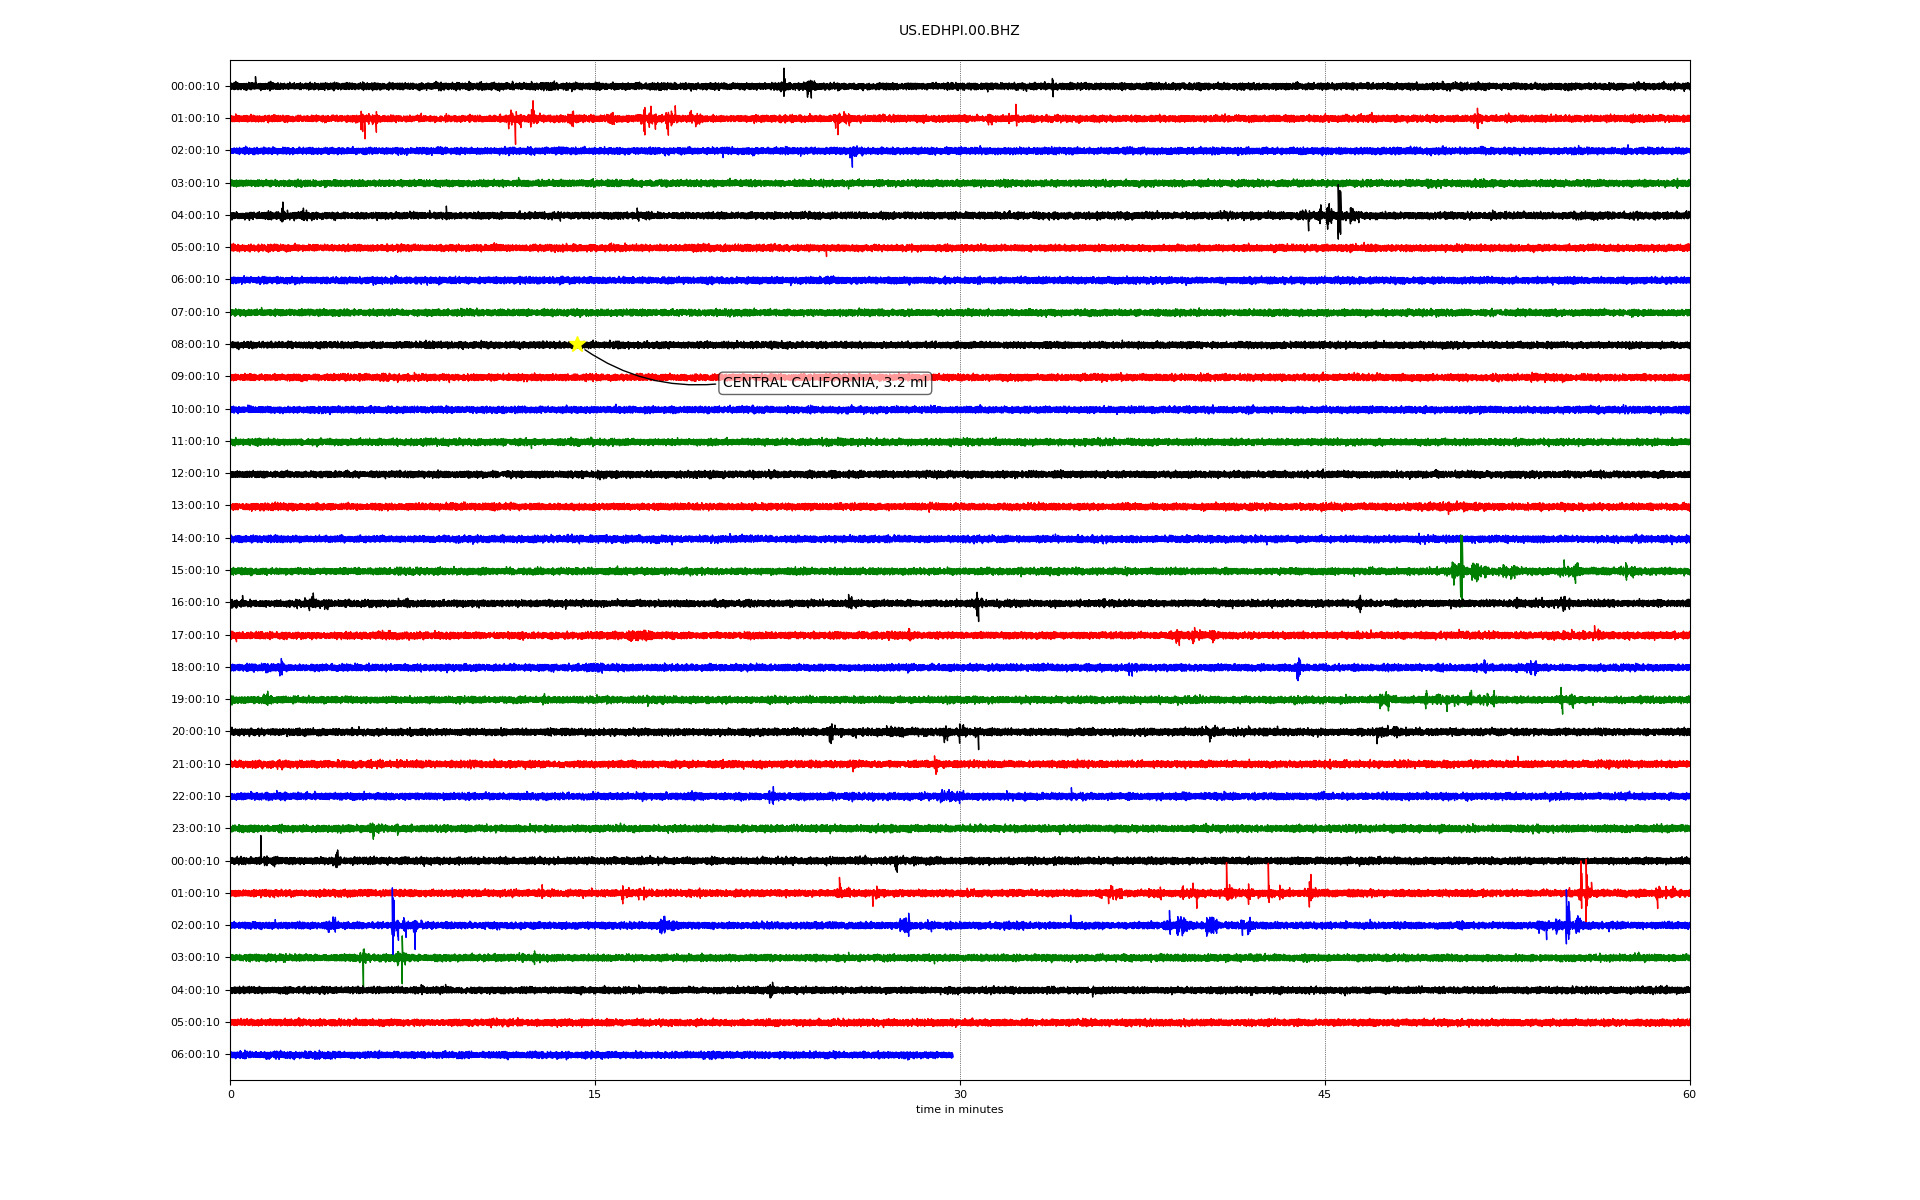Click the x-axis tick label 60
Screen dimensions: 1920x1200
click(x=1689, y=1094)
